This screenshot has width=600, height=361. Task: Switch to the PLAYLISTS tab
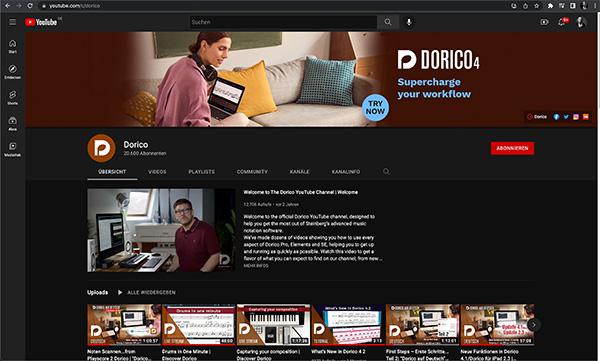(x=202, y=172)
